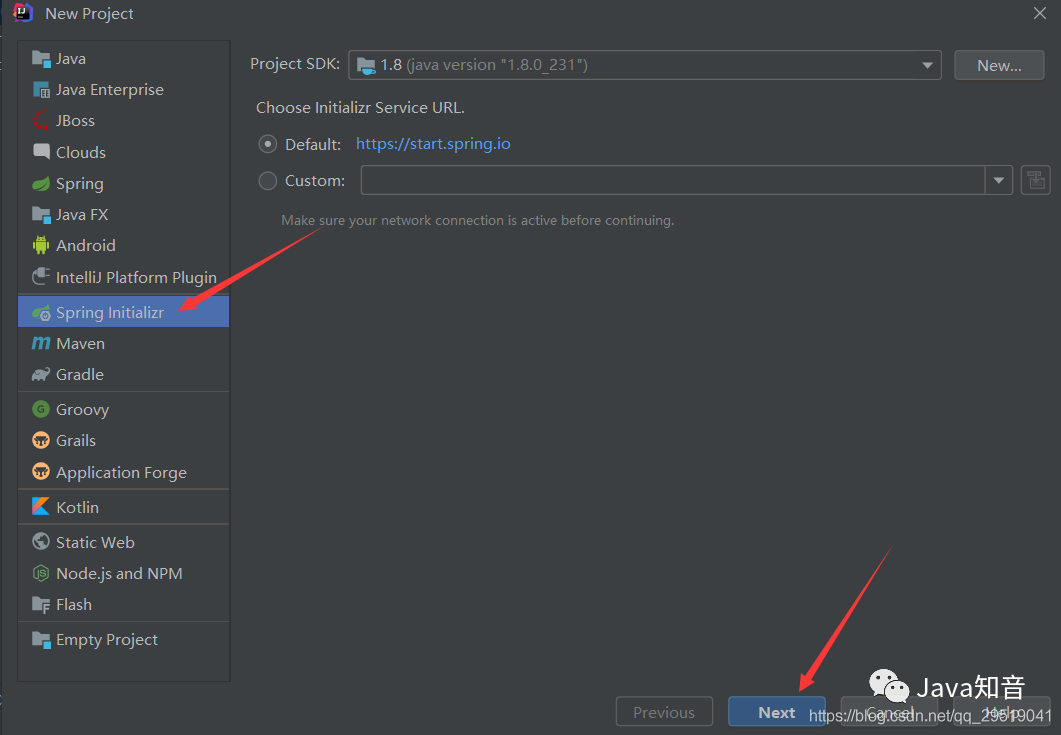This screenshot has width=1061, height=735.
Task: Choose the Maven project type
Action: tap(124, 344)
